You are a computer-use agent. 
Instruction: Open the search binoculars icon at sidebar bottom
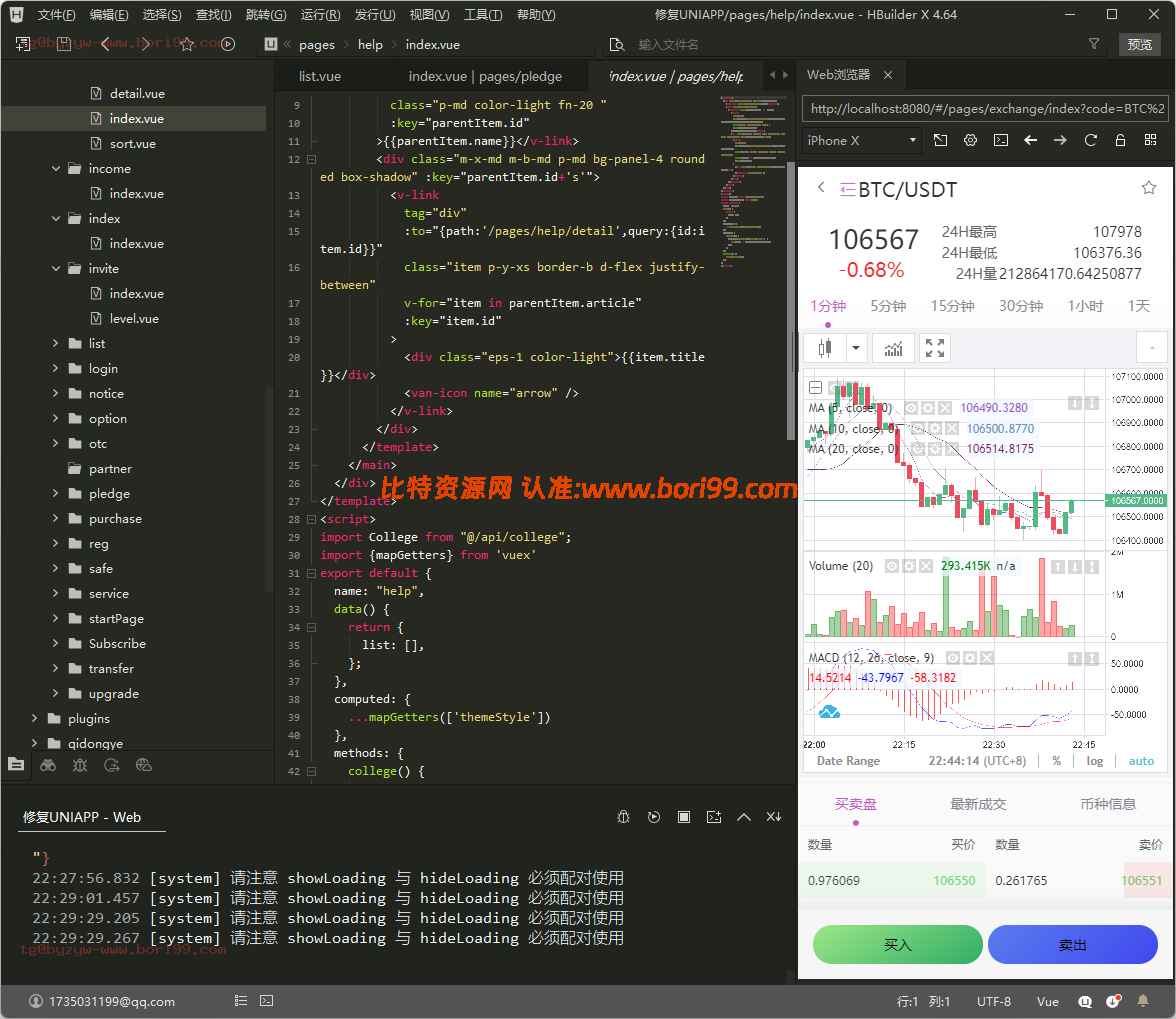48,765
